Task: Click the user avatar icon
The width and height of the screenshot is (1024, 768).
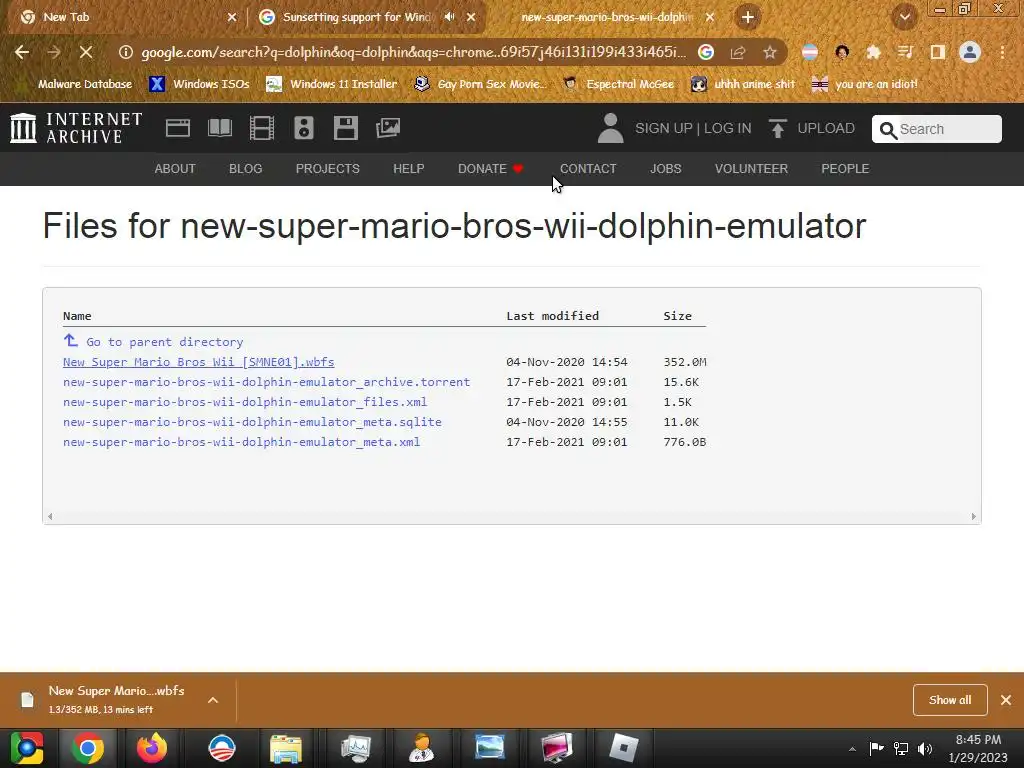Action: coord(611,128)
